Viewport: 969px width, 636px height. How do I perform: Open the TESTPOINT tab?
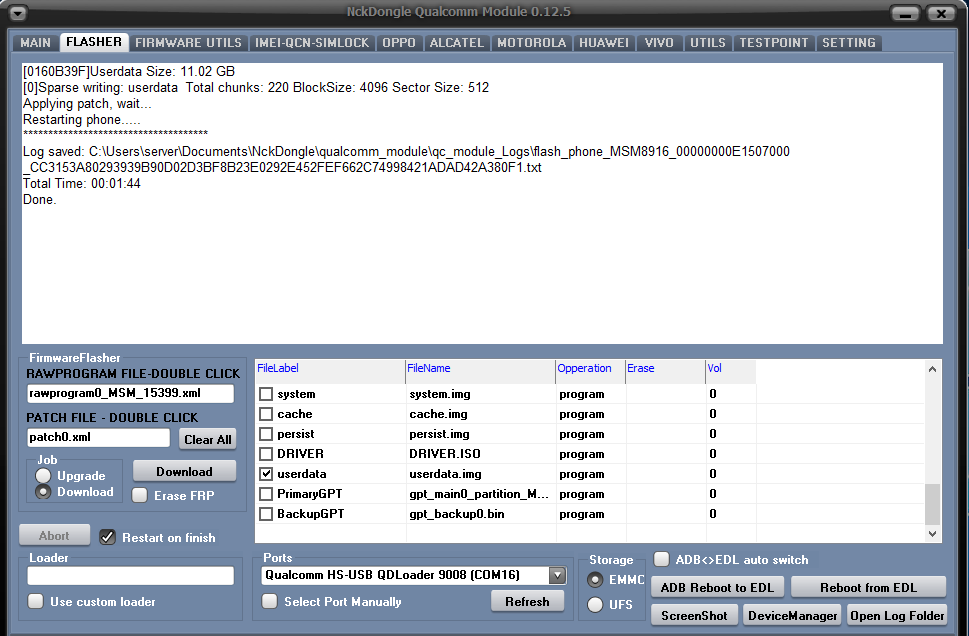pos(774,43)
